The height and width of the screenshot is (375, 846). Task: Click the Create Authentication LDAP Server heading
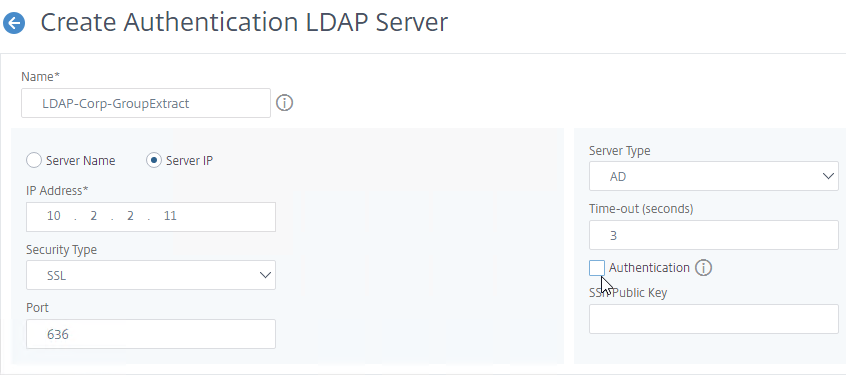(x=244, y=23)
